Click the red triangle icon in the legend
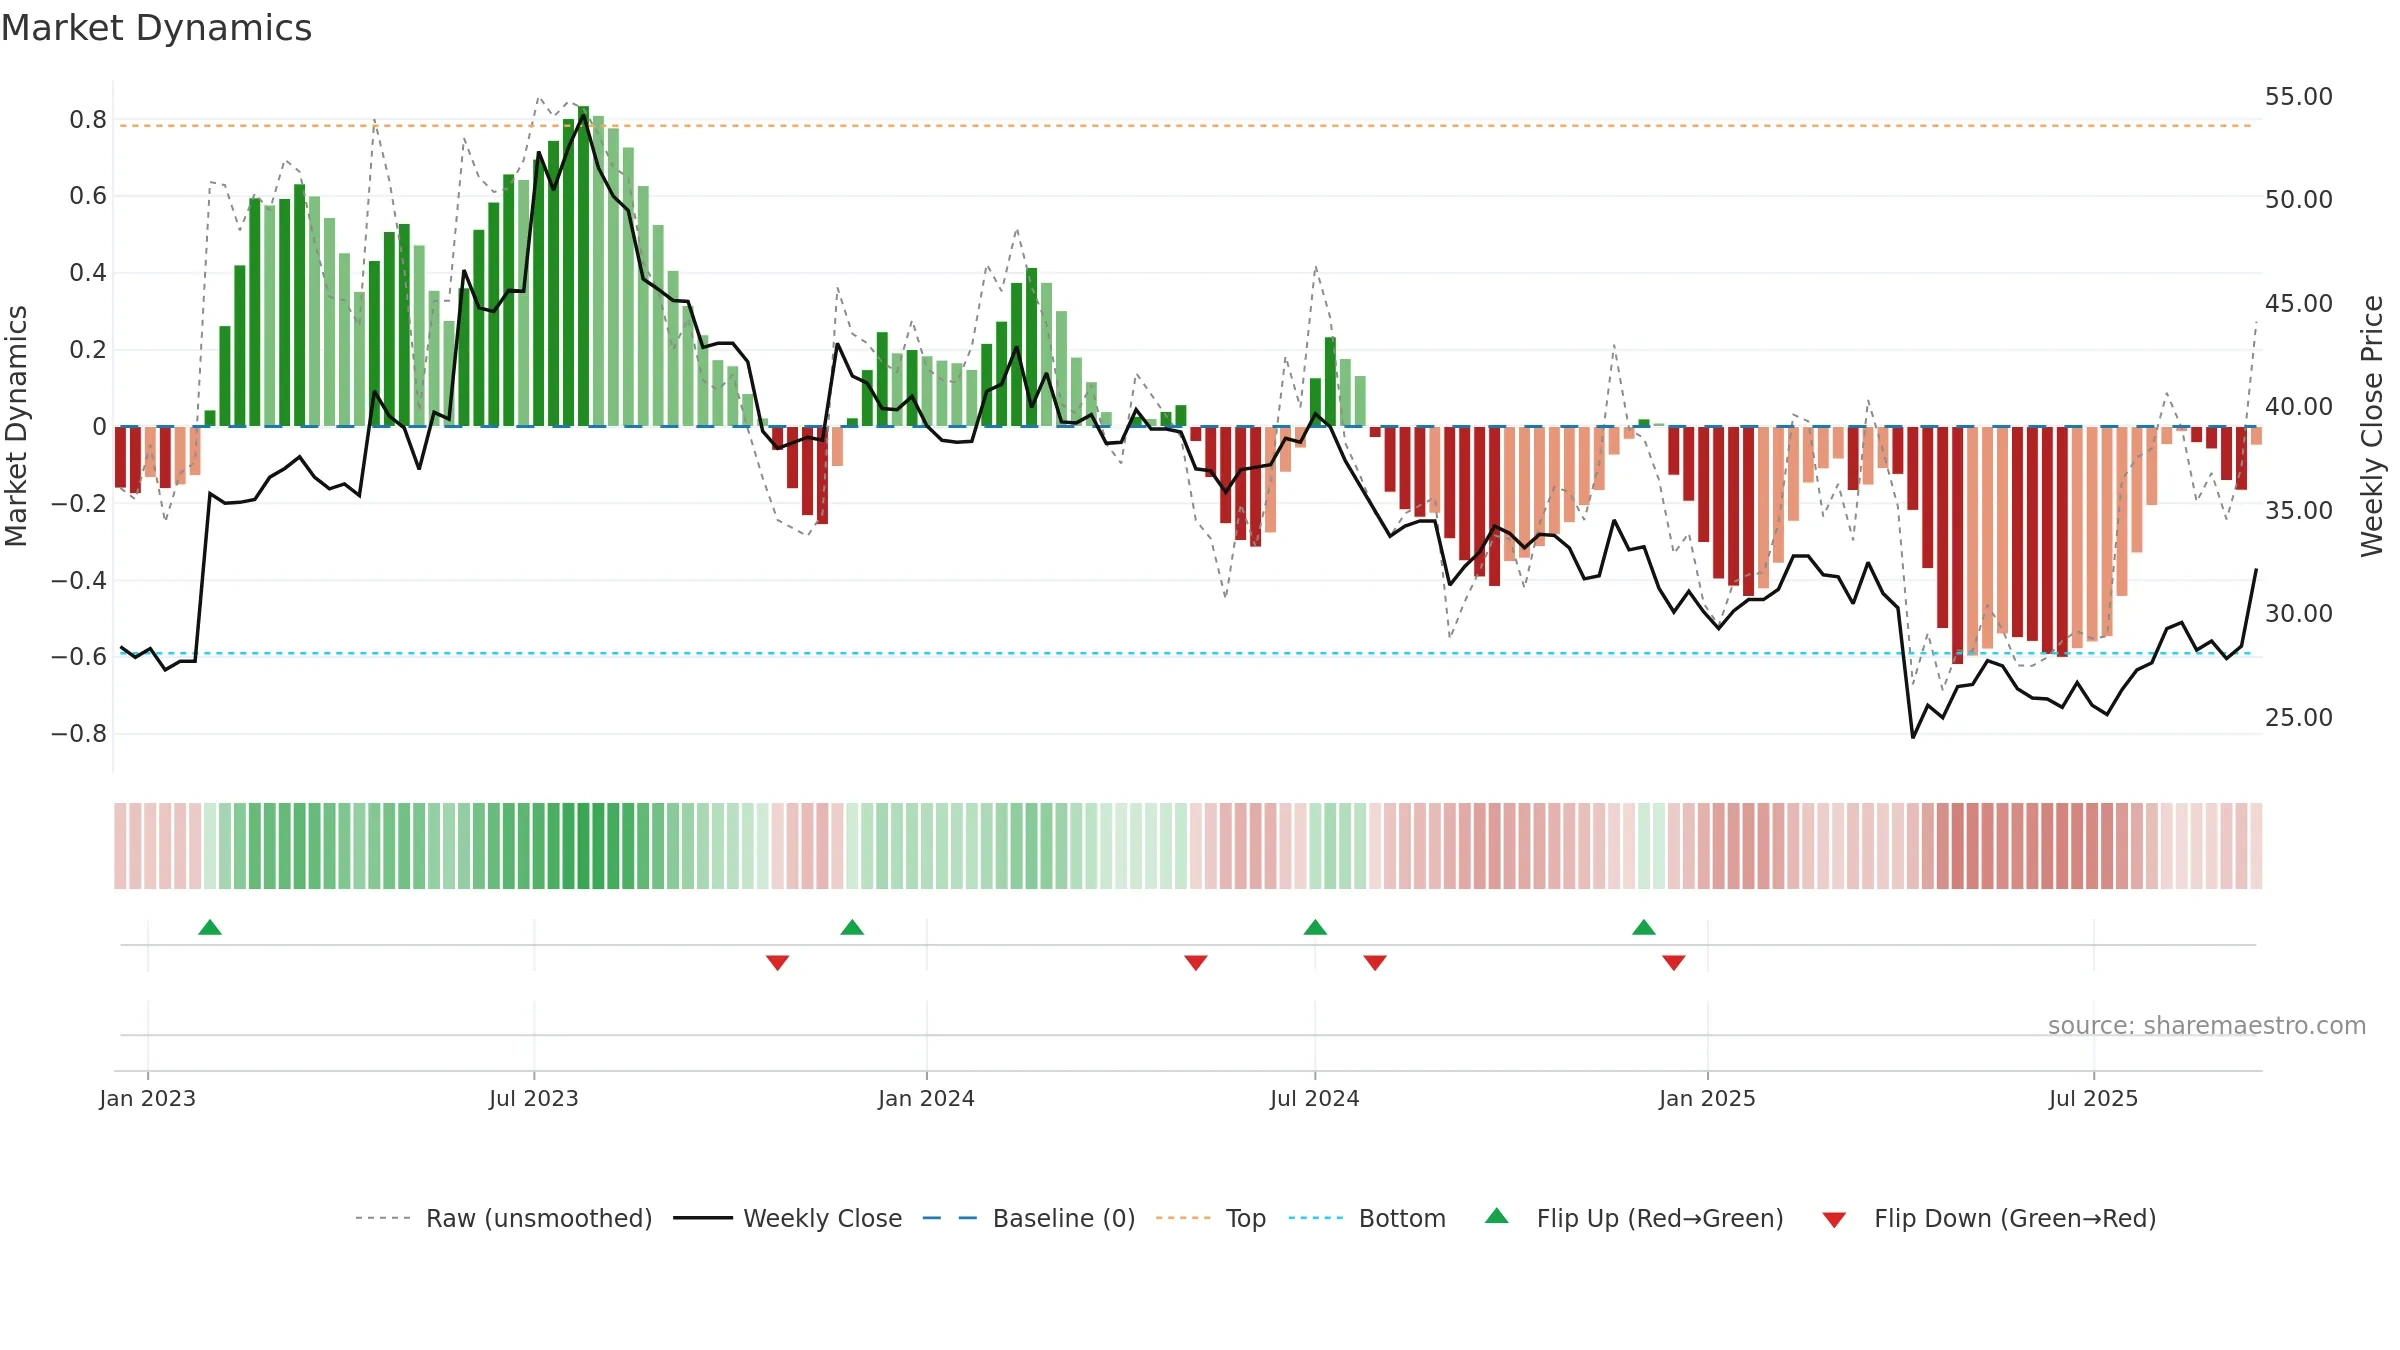 pos(1834,1220)
